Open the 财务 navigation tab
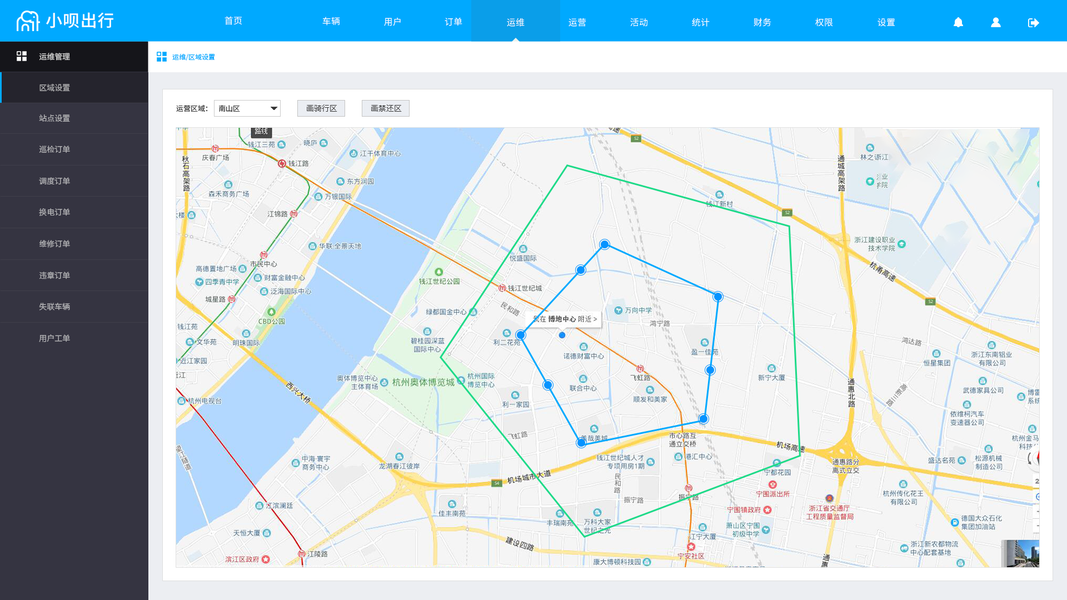This screenshot has width=1067, height=600. pyautogui.click(x=762, y=22)
